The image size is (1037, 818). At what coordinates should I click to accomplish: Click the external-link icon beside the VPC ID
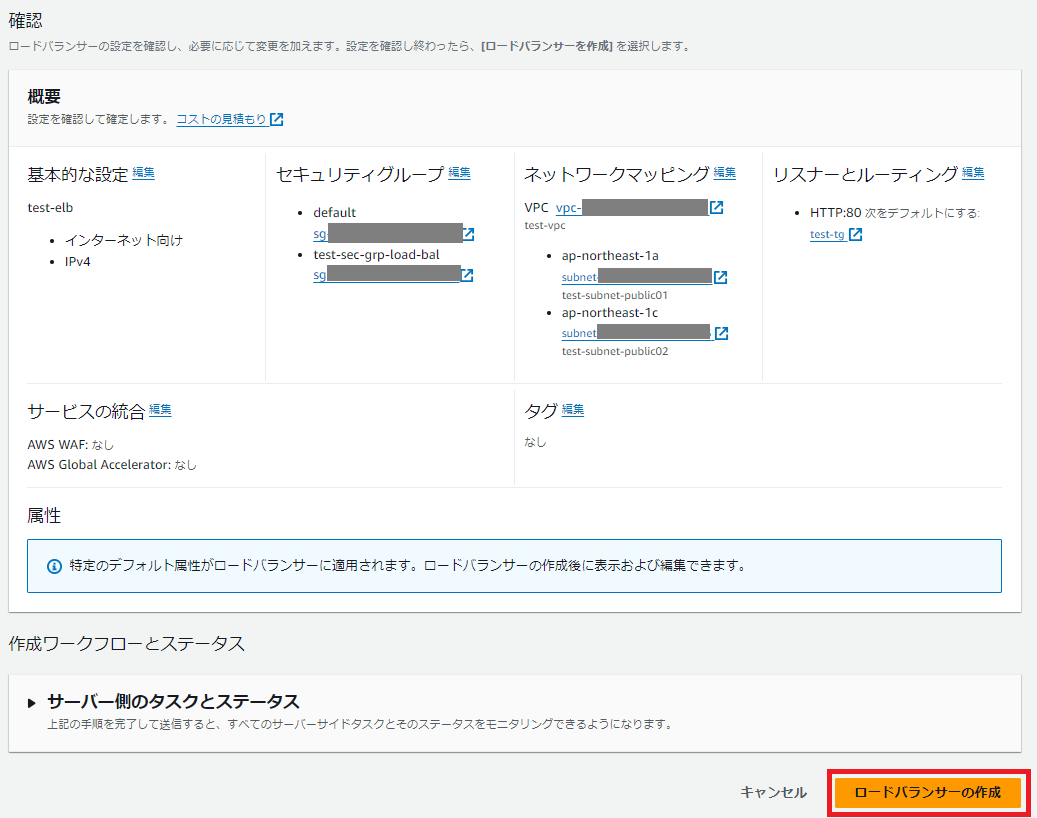tap(716, 208)
